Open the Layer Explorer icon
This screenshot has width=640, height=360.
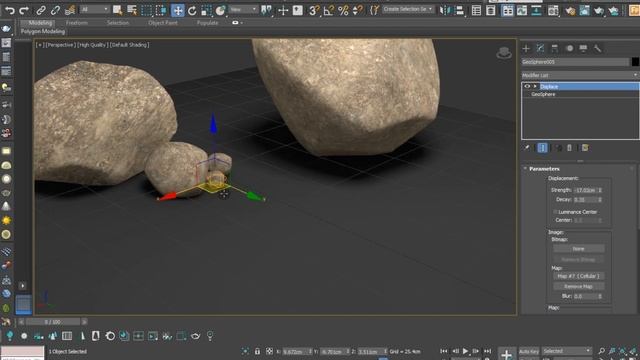click(x=491, y=10)
